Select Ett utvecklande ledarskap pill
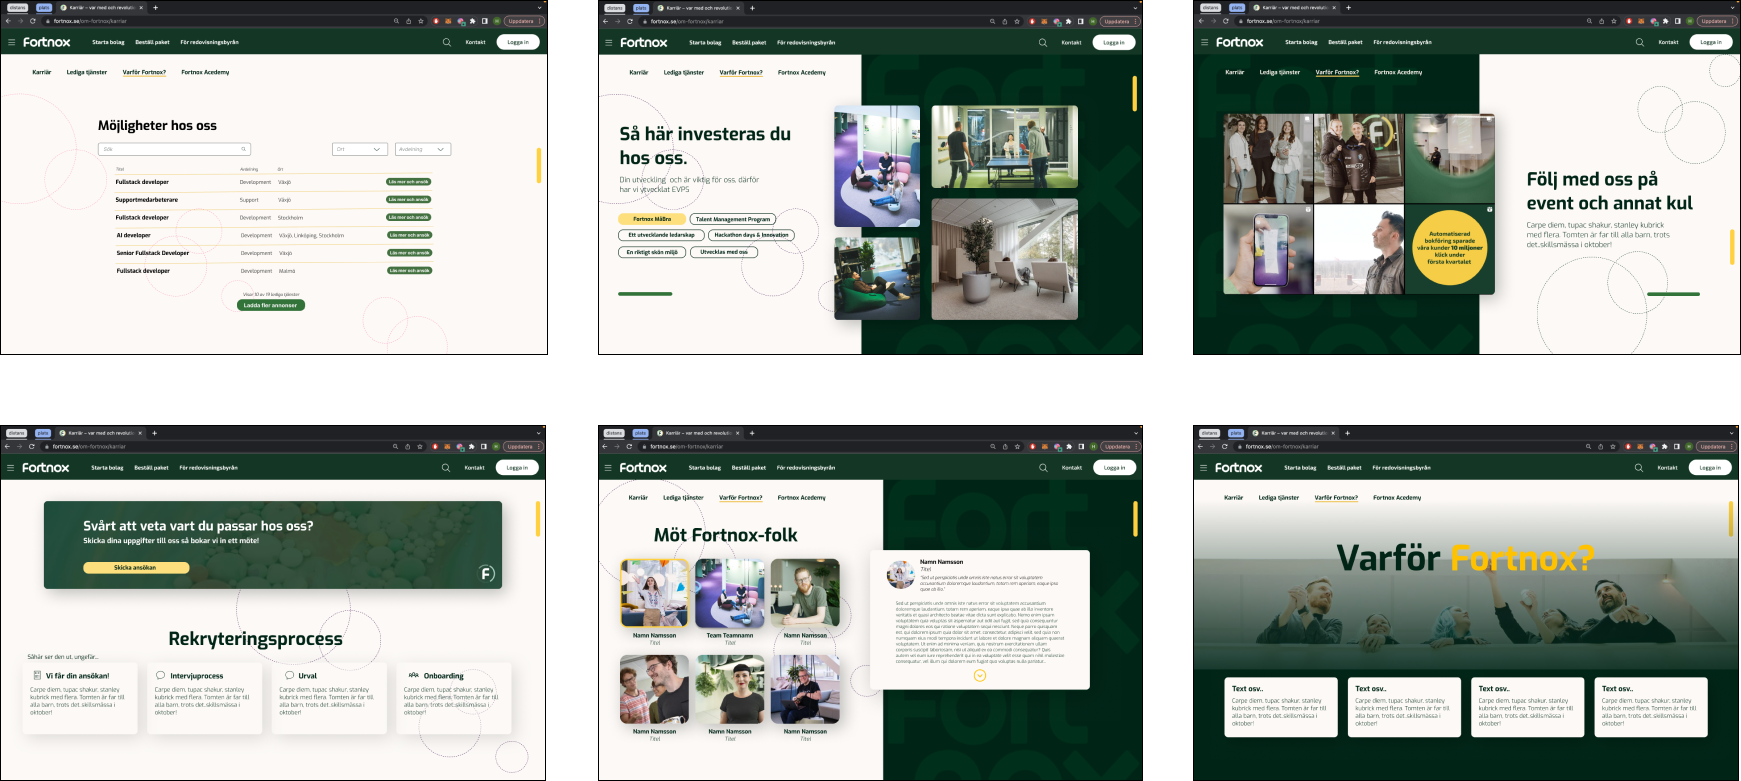The height and width of the screenshot is (781, 1741). click(x=661, y=235)
